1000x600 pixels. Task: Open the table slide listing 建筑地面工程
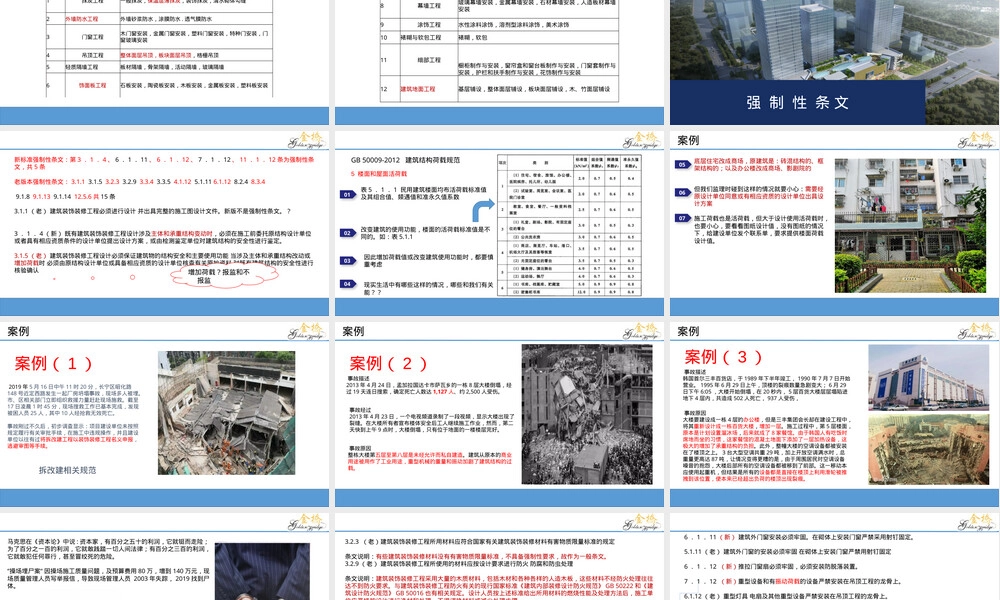pyautogui.click(x=499, y=62)
